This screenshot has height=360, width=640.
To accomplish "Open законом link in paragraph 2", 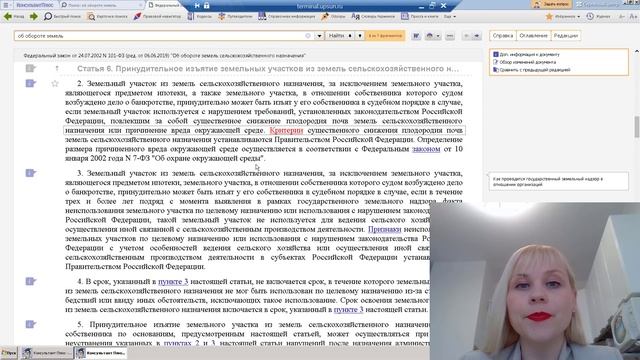I will [426, 149].
